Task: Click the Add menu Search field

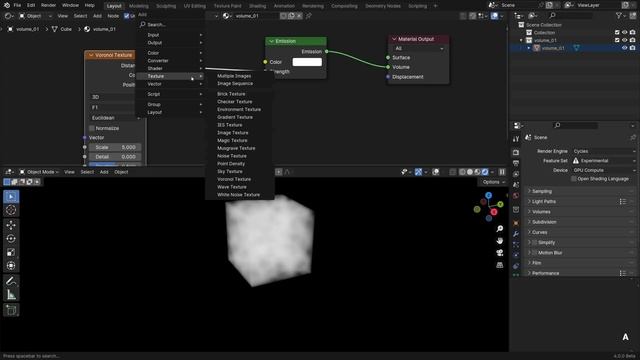Action: [x=170, y=24]
